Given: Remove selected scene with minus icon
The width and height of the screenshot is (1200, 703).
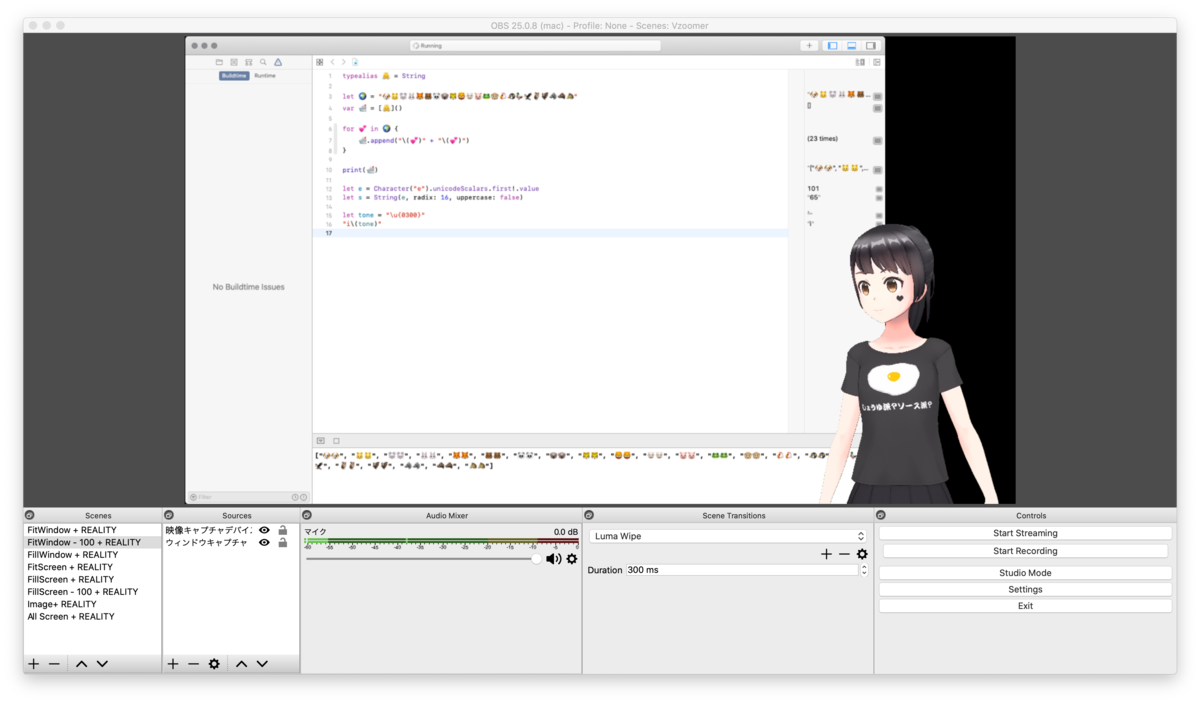Looking at the screenshot, I should click(54, 664).
